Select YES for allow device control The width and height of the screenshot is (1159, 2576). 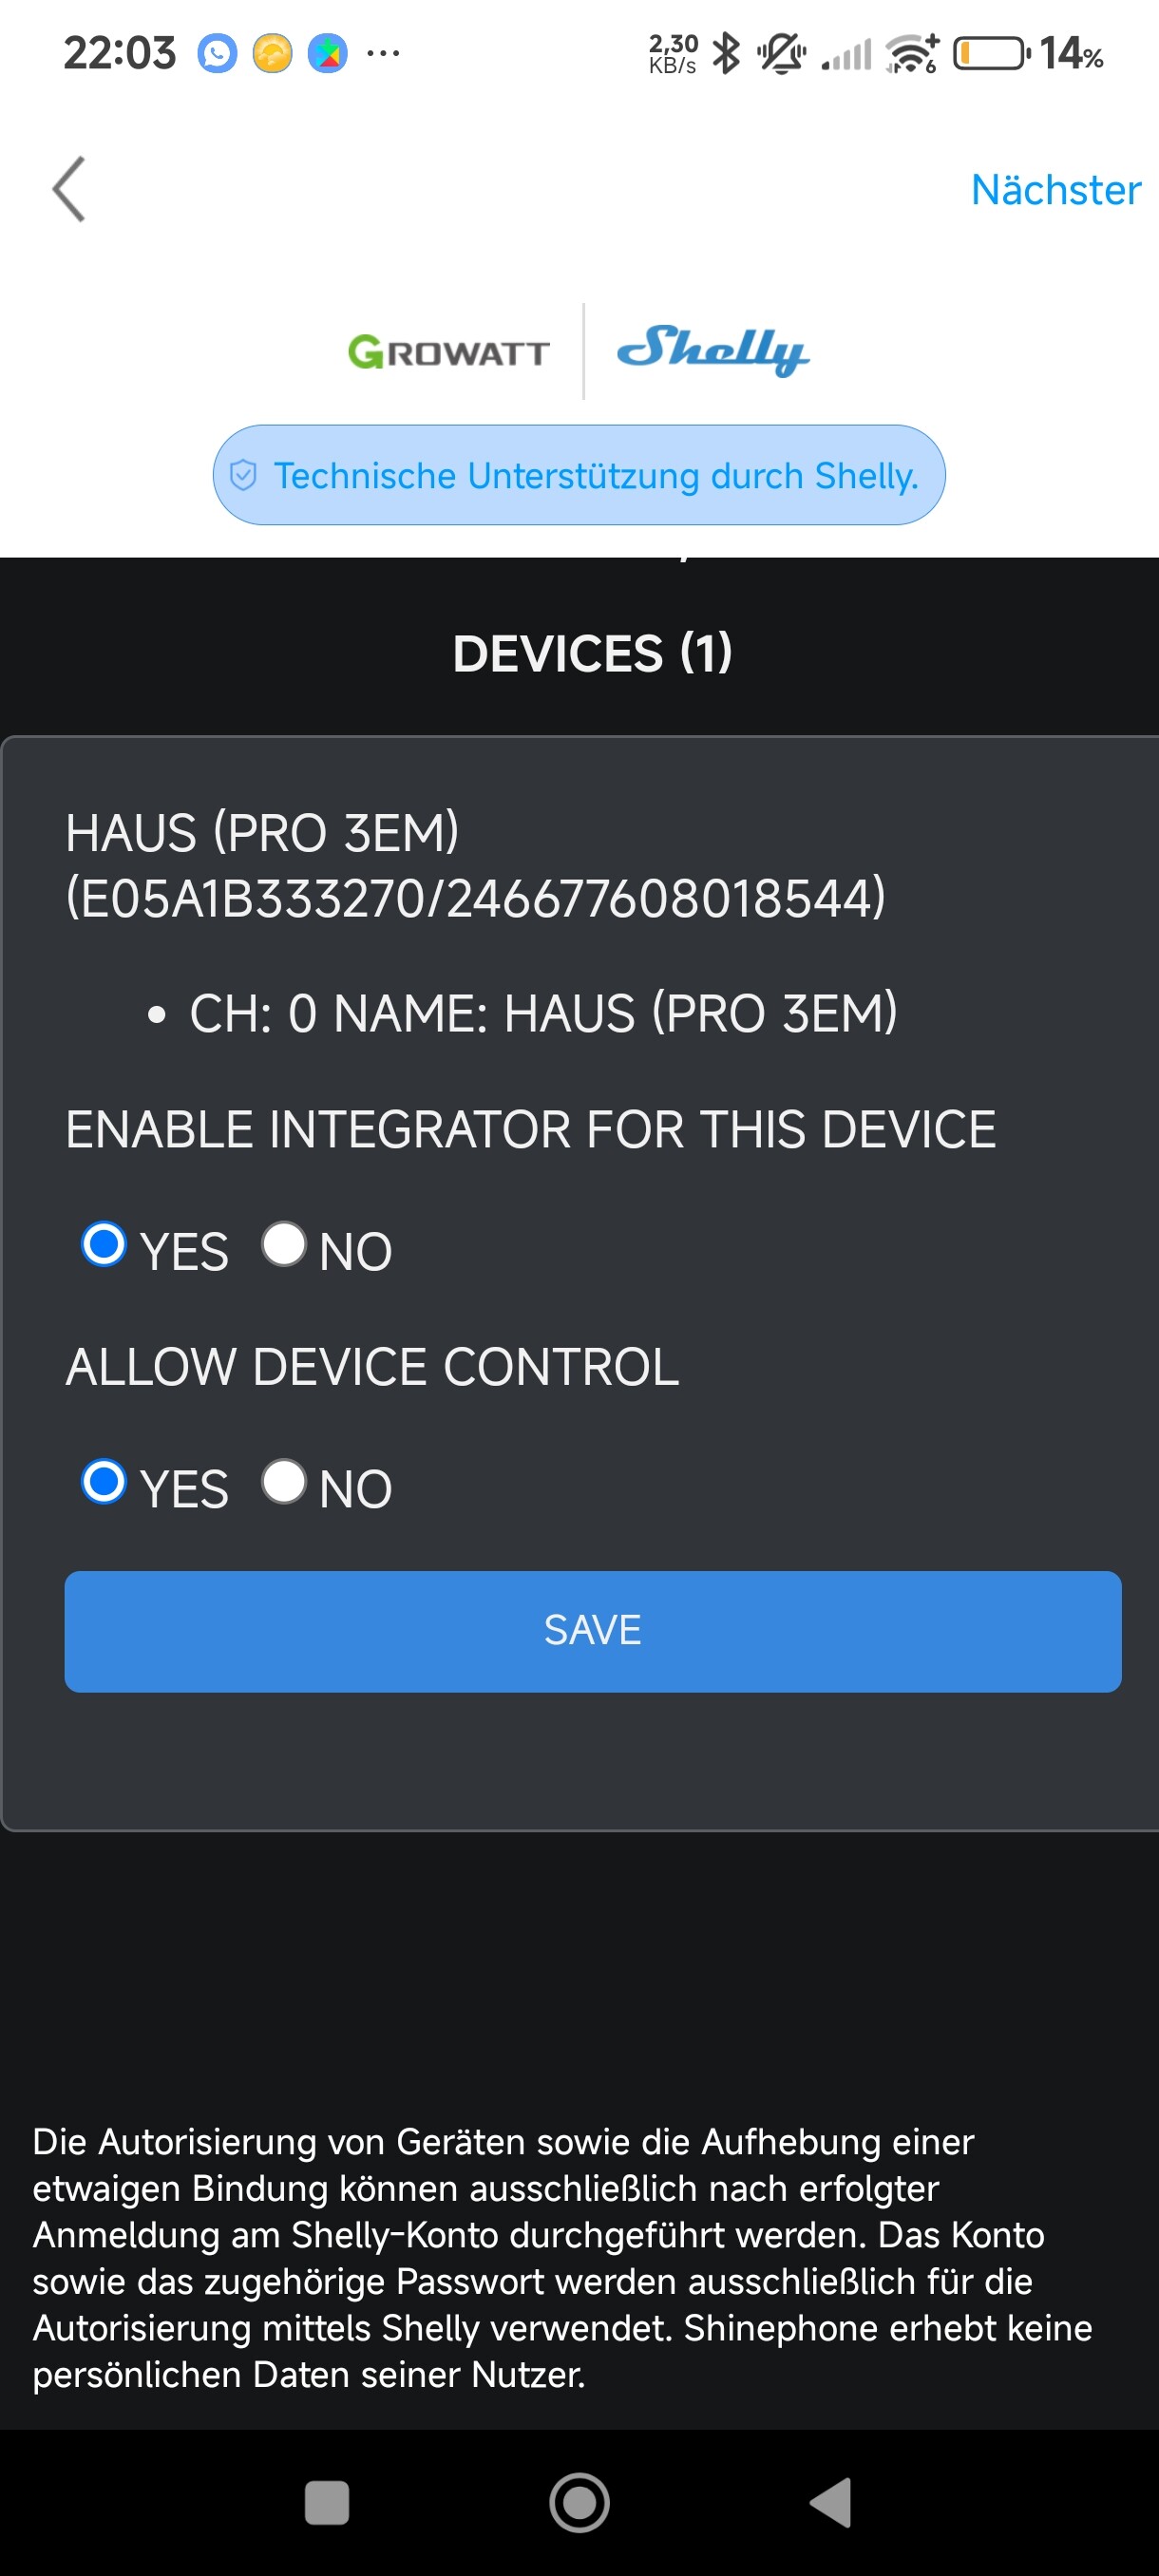click(104, 1481)
